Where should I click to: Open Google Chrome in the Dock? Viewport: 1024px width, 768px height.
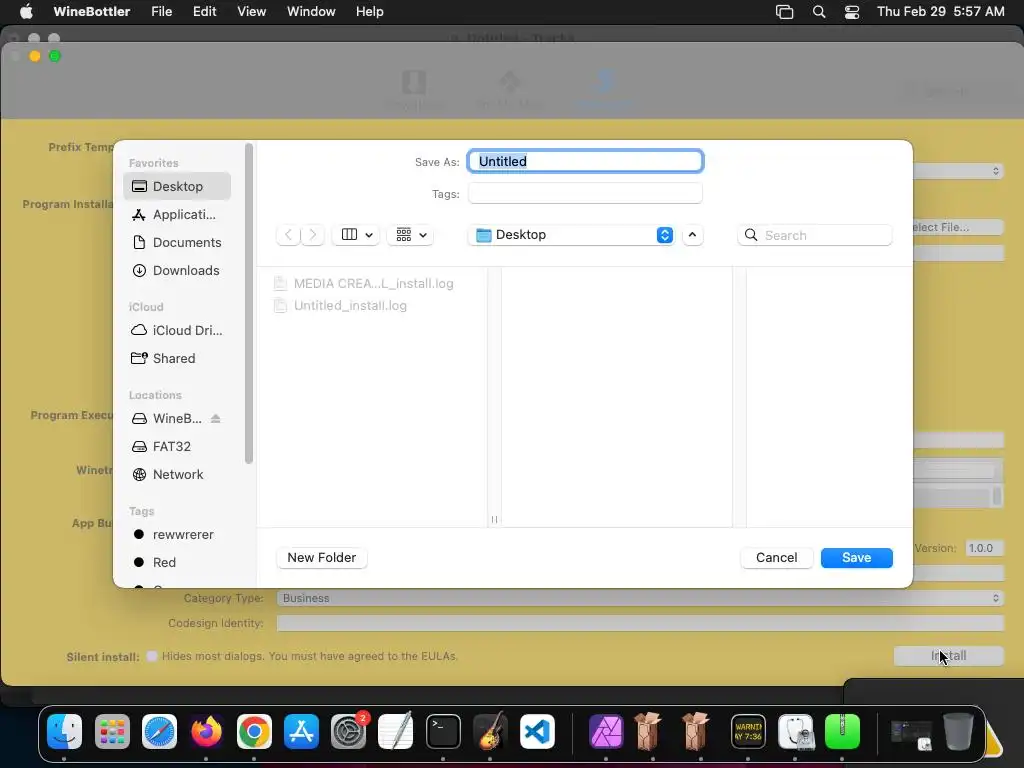pos(254,731)
